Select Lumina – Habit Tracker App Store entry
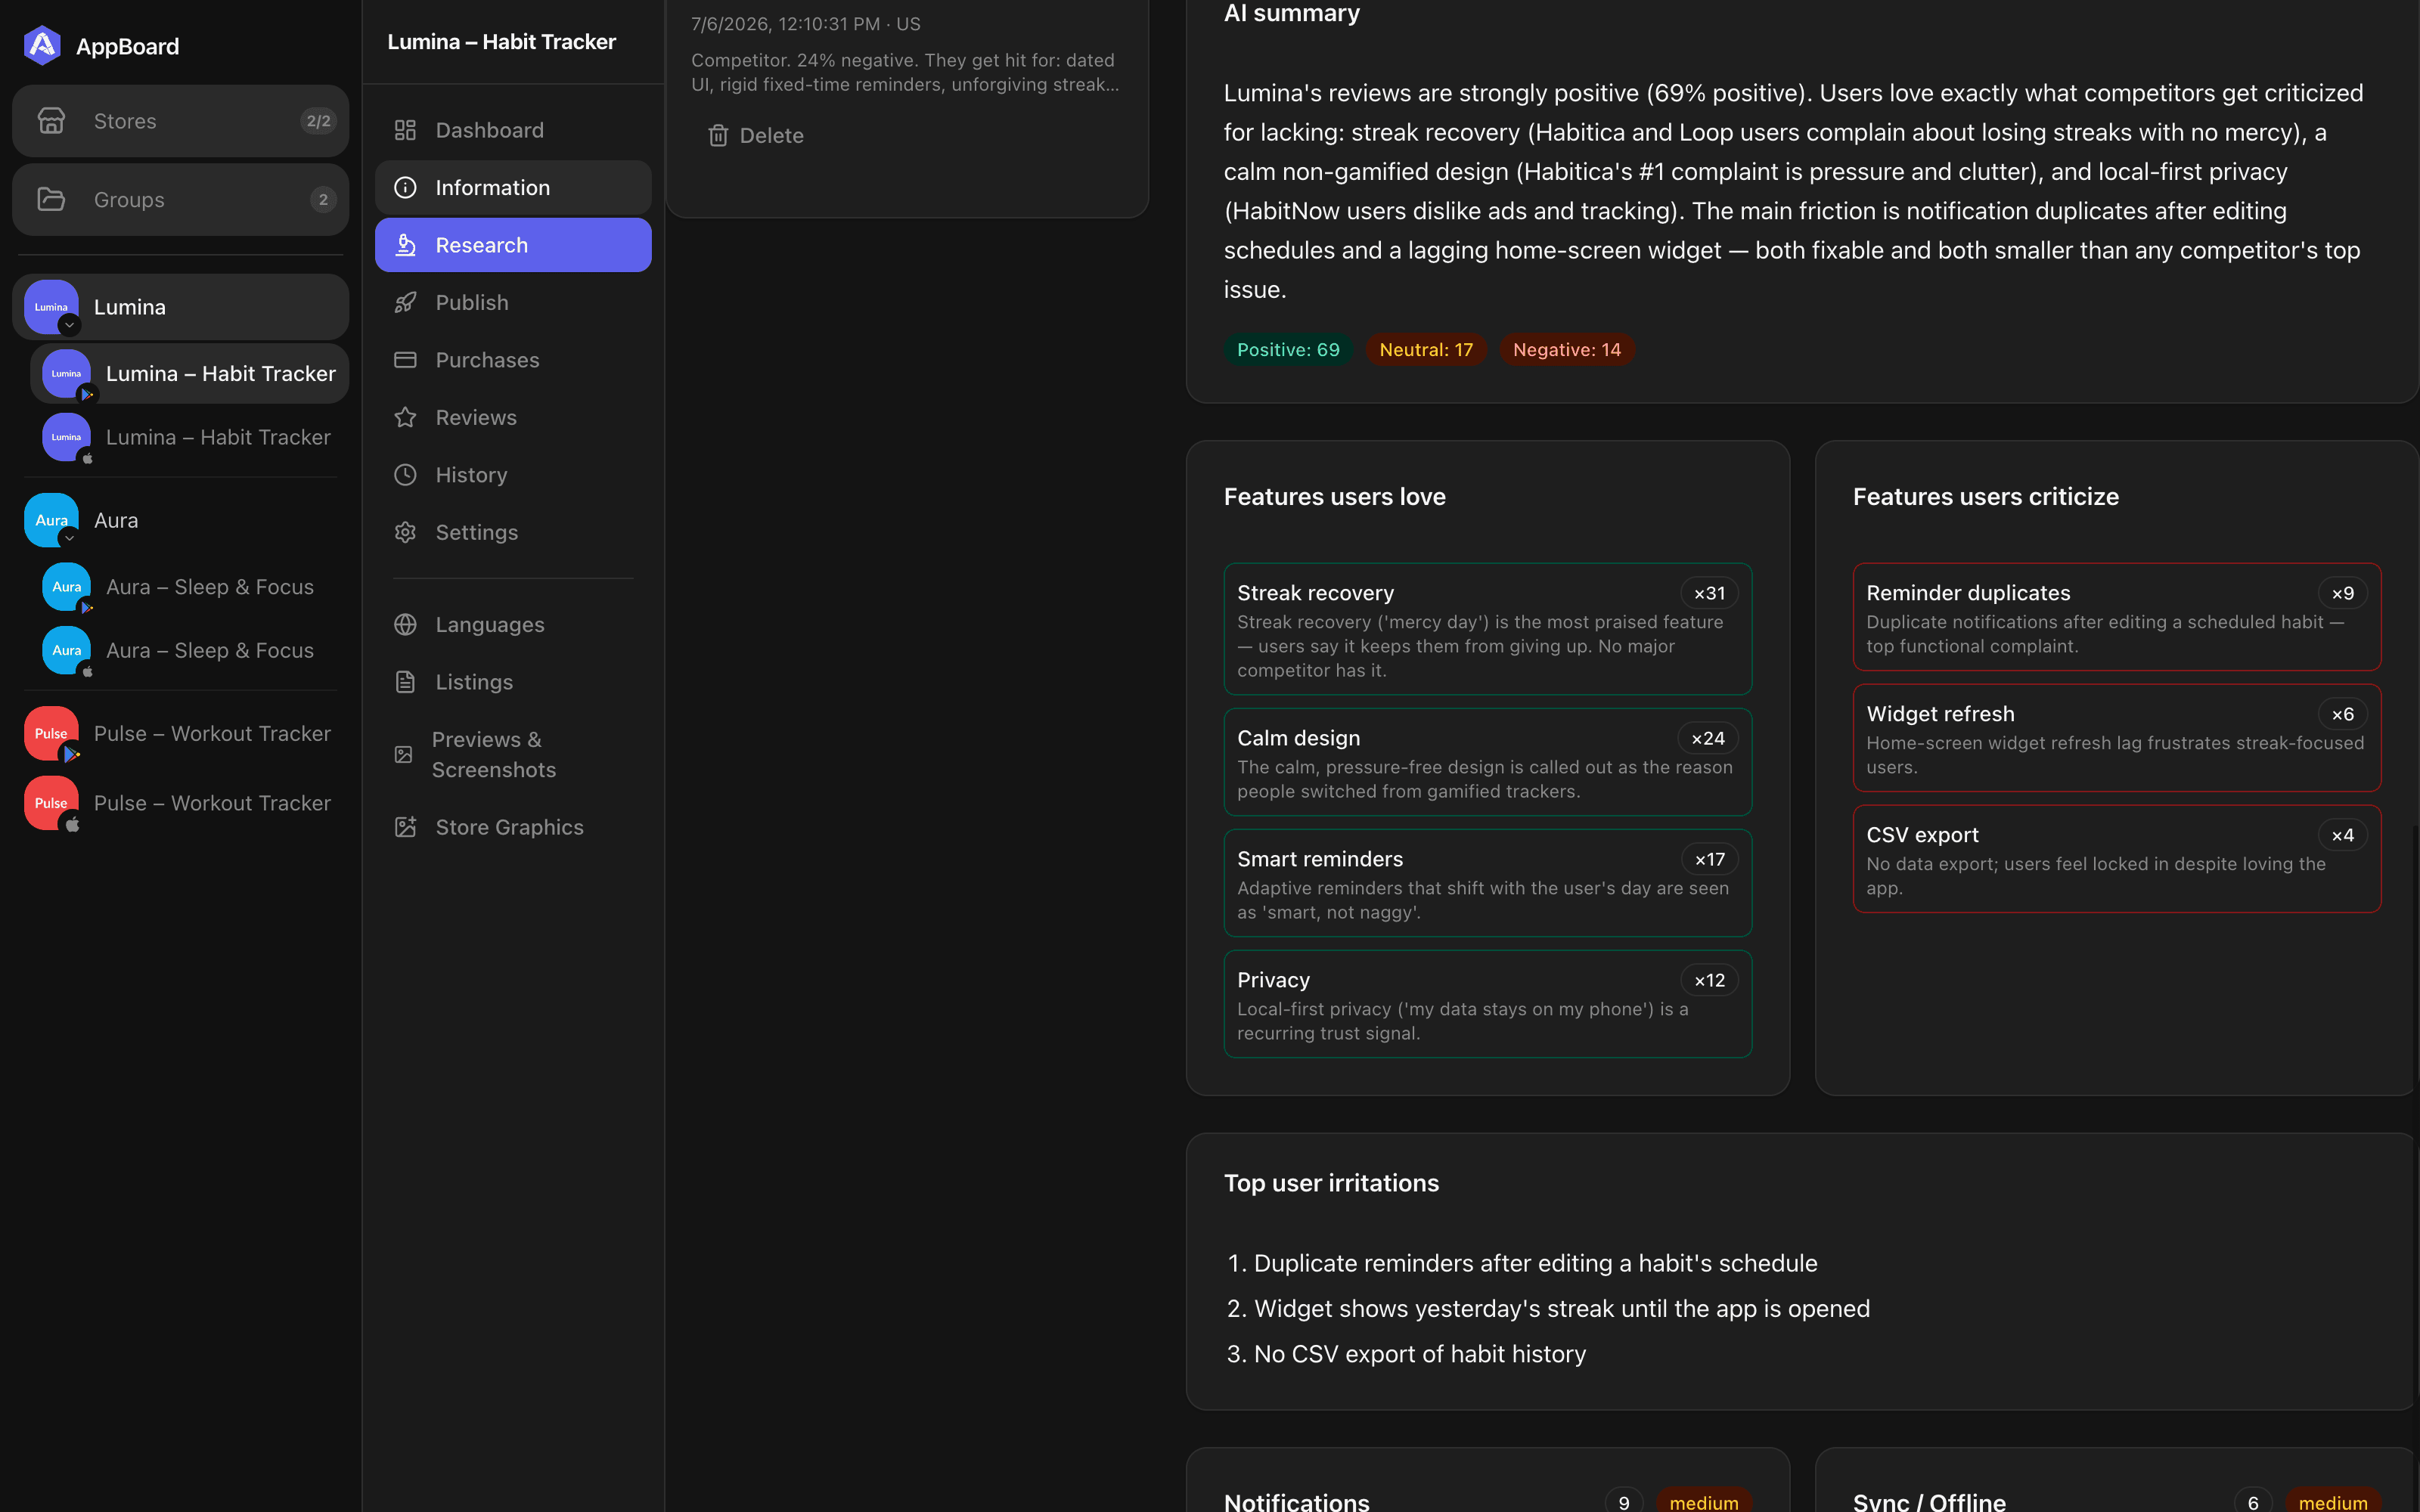Screen dimensions: 2420x1512 tap(190, 437)
